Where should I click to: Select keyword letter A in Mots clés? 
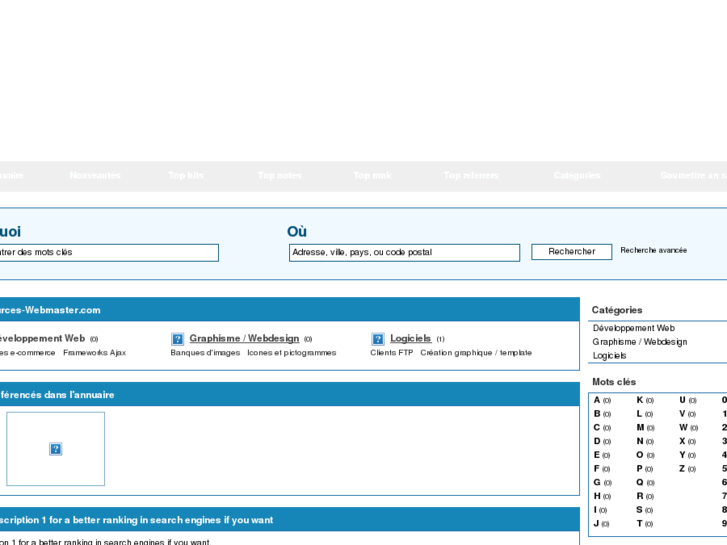(x=597, y=400)
